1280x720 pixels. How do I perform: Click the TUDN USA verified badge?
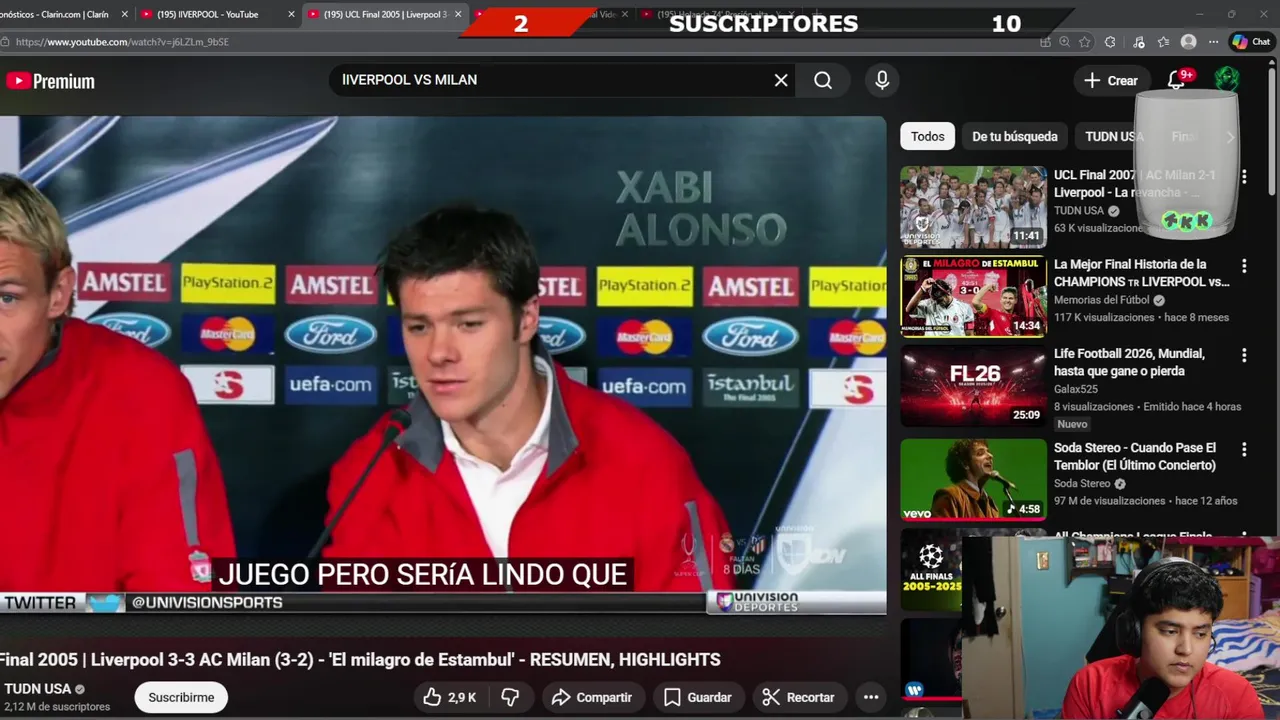pyautogui.click(x=80, y=689)
